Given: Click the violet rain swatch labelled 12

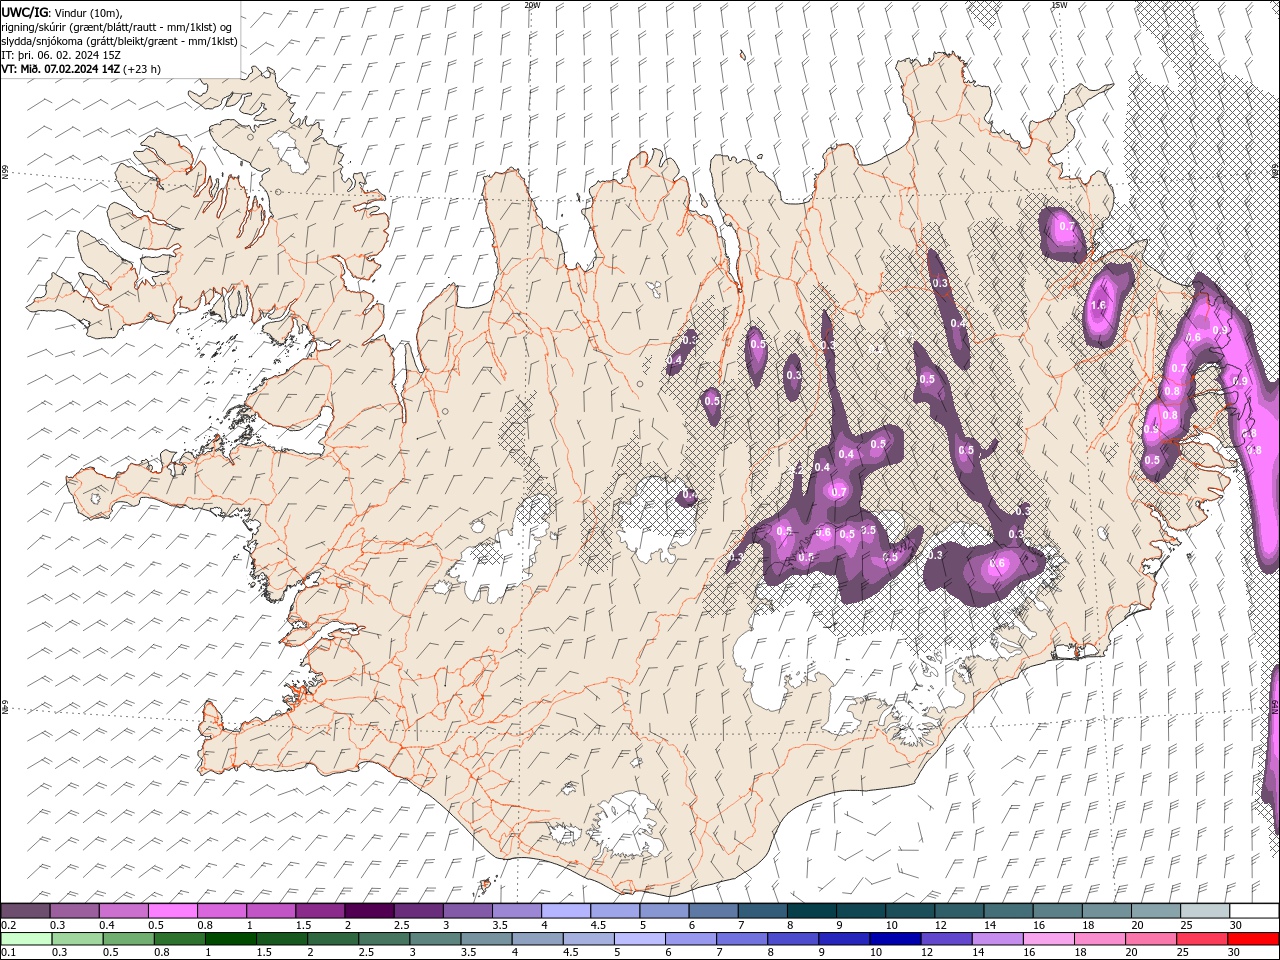Looking at the screenshot, I should click(945, 939).
